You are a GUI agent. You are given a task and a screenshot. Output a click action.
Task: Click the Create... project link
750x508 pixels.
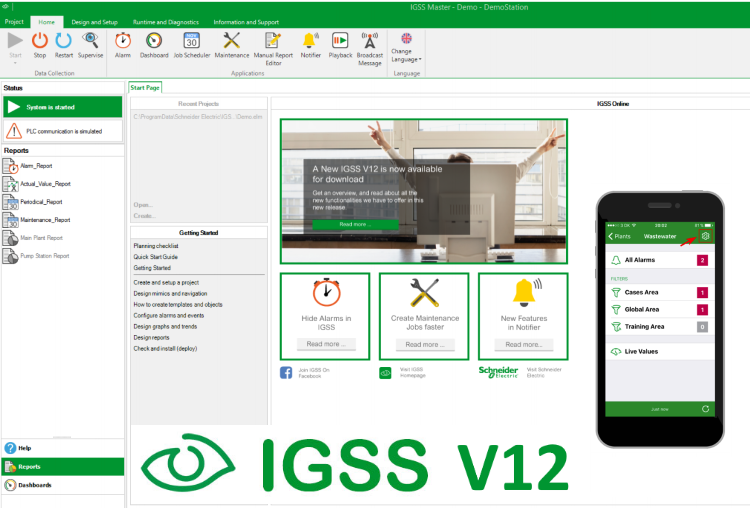tap(144, 216)
